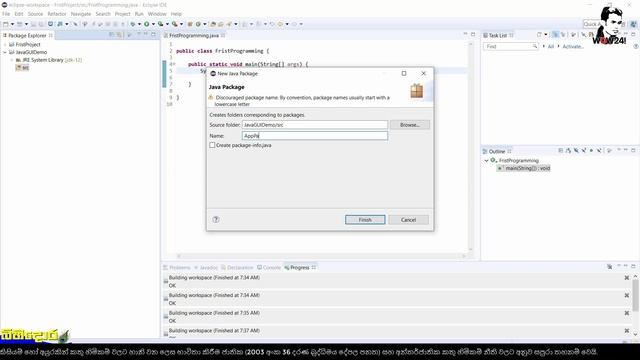Image resolution: width=640 pixels, height=360 pixels.
Task: Open New Task dropdown arrow in Task List
Action: (546, 35)
